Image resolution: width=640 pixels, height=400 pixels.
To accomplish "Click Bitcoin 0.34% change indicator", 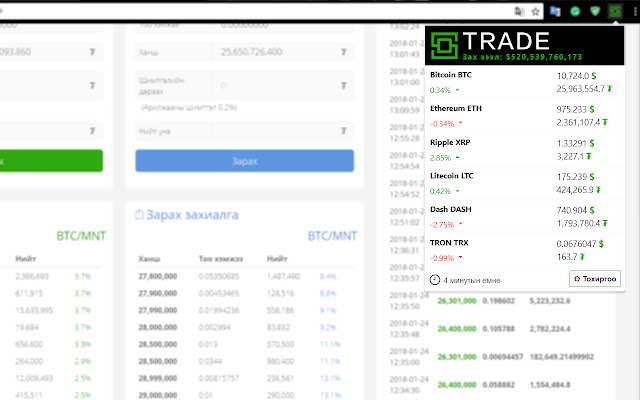I will (x=444, y=90).
